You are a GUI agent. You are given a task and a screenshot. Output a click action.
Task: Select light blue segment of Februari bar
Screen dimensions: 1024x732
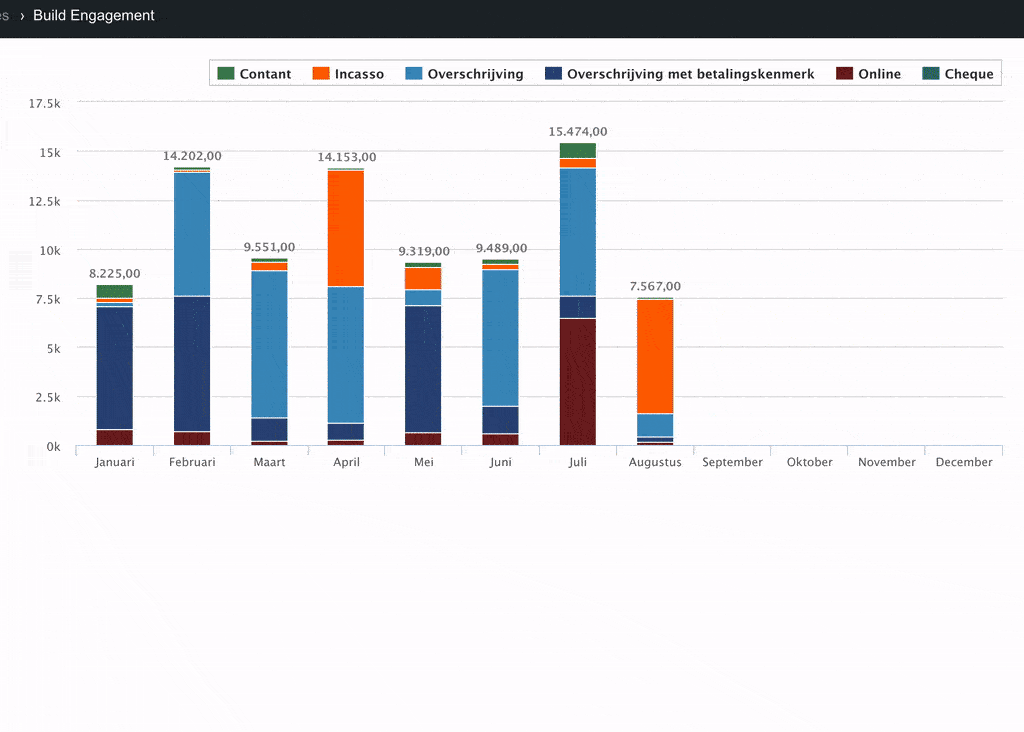[192, 234]
